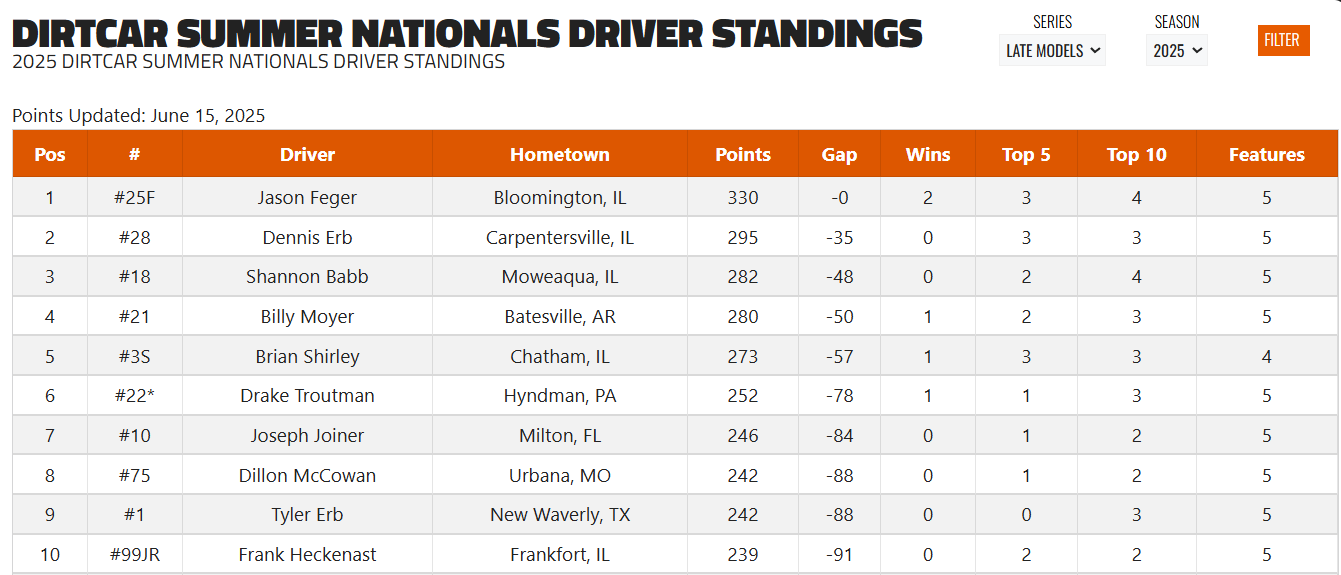1341x575 pixels.
Task: Select the Top 10 column header
Action: click(x=1137, y=154)
